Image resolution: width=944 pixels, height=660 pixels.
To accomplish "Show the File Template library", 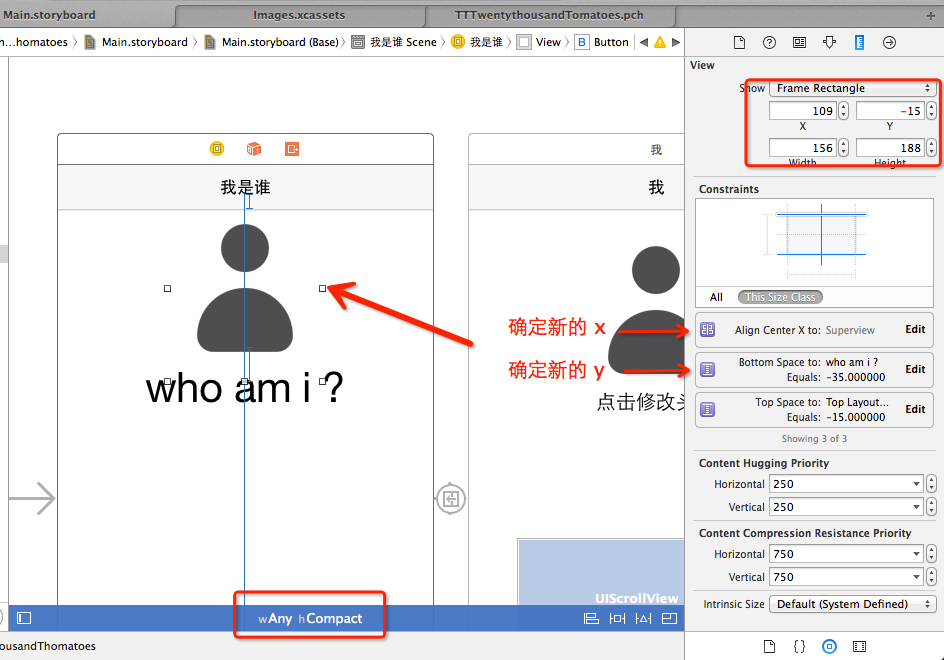I will click(x=769, y=646).
